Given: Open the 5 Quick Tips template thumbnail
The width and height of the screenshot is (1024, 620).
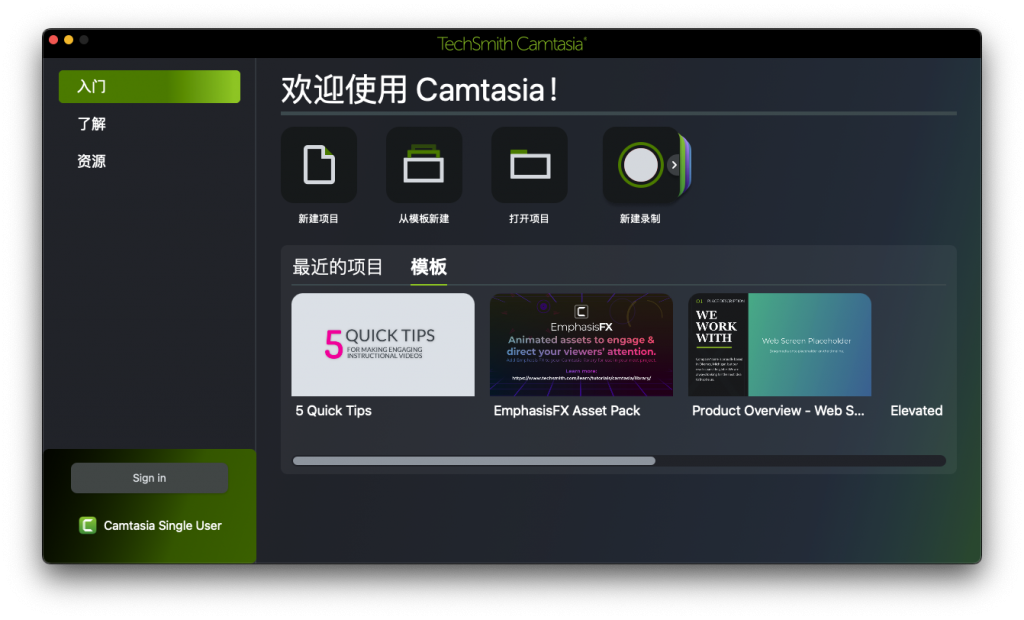Looking at the screenshot, I should point(383,344).
